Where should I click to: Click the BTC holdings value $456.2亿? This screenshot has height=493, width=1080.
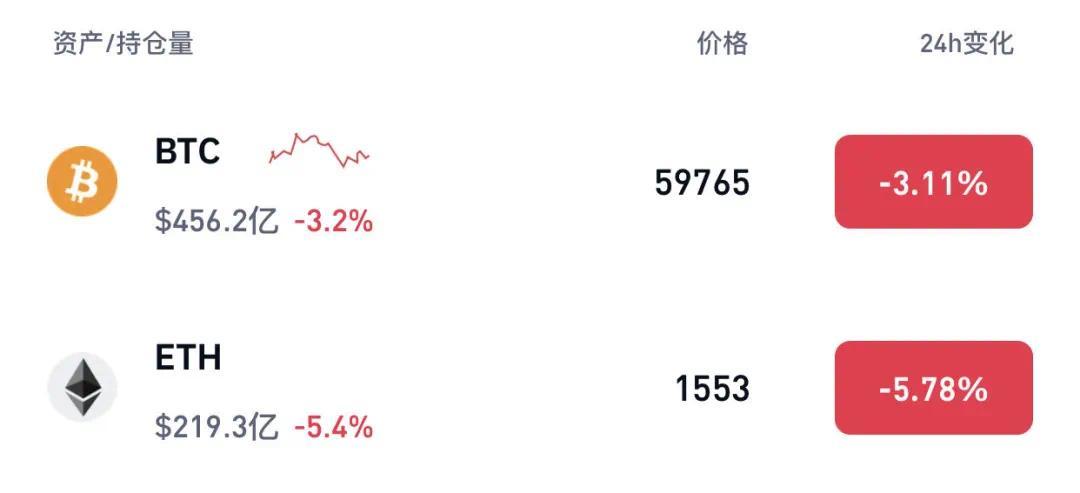pos(217,222)
